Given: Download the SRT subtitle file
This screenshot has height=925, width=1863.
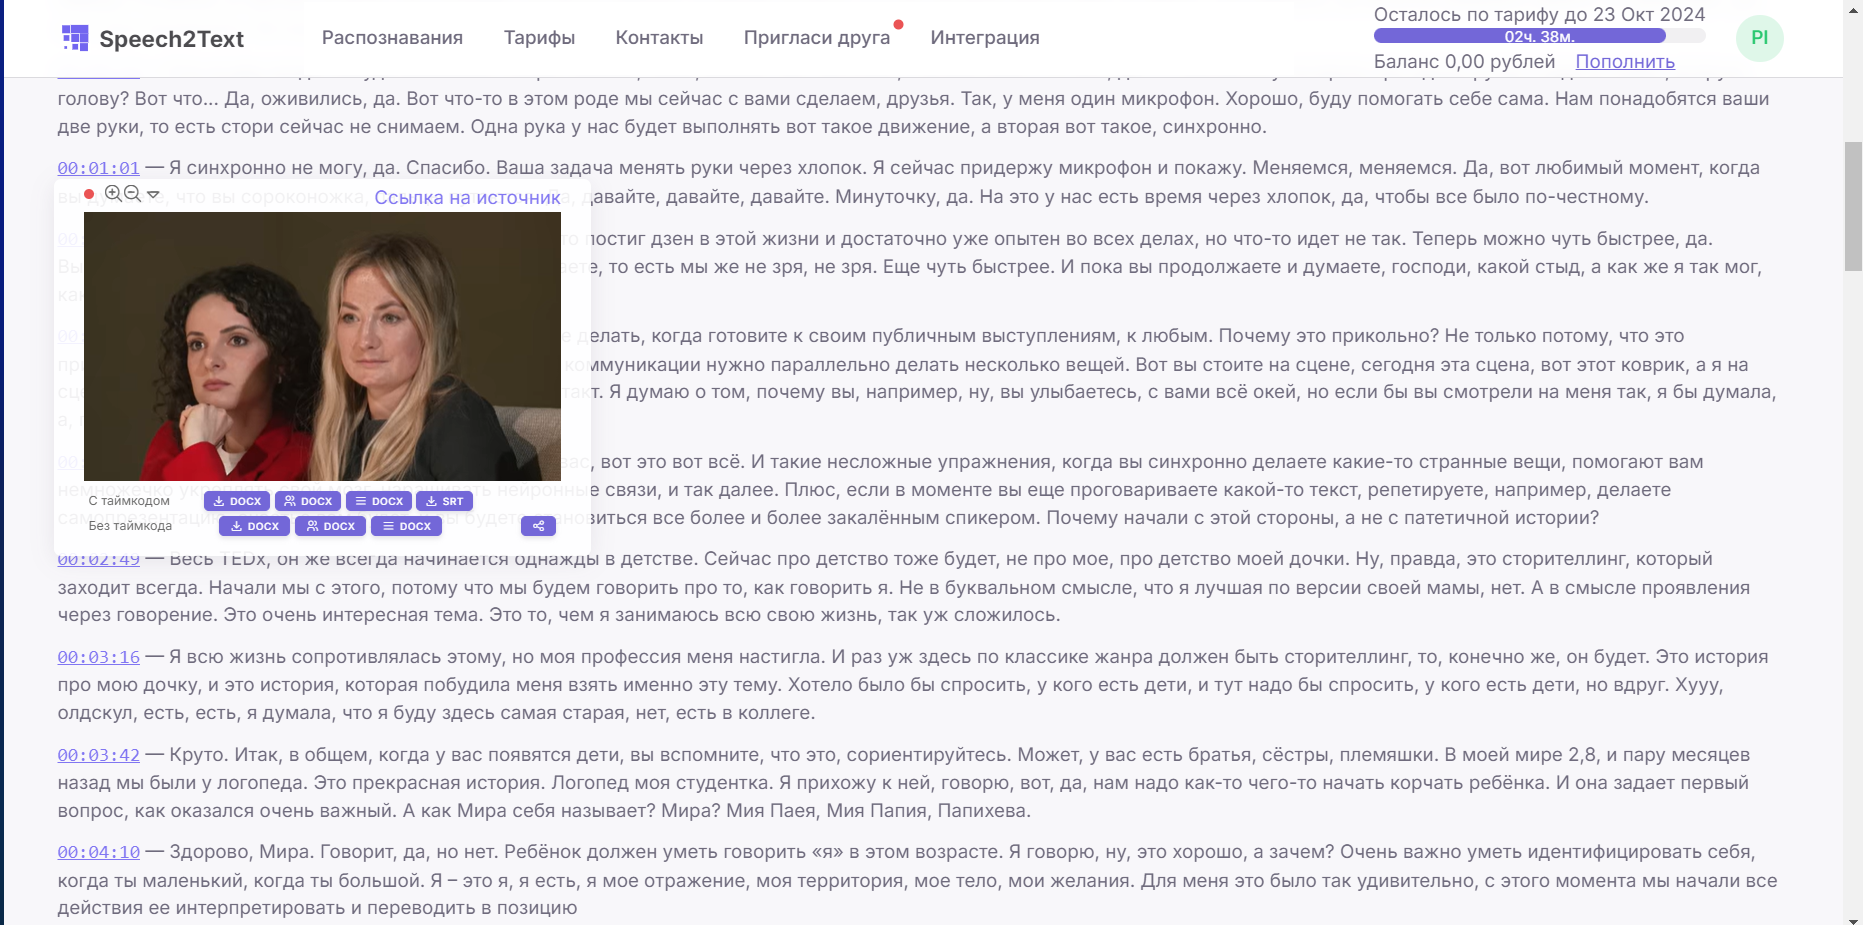Looking at the screenshot, I should (444, 501).
